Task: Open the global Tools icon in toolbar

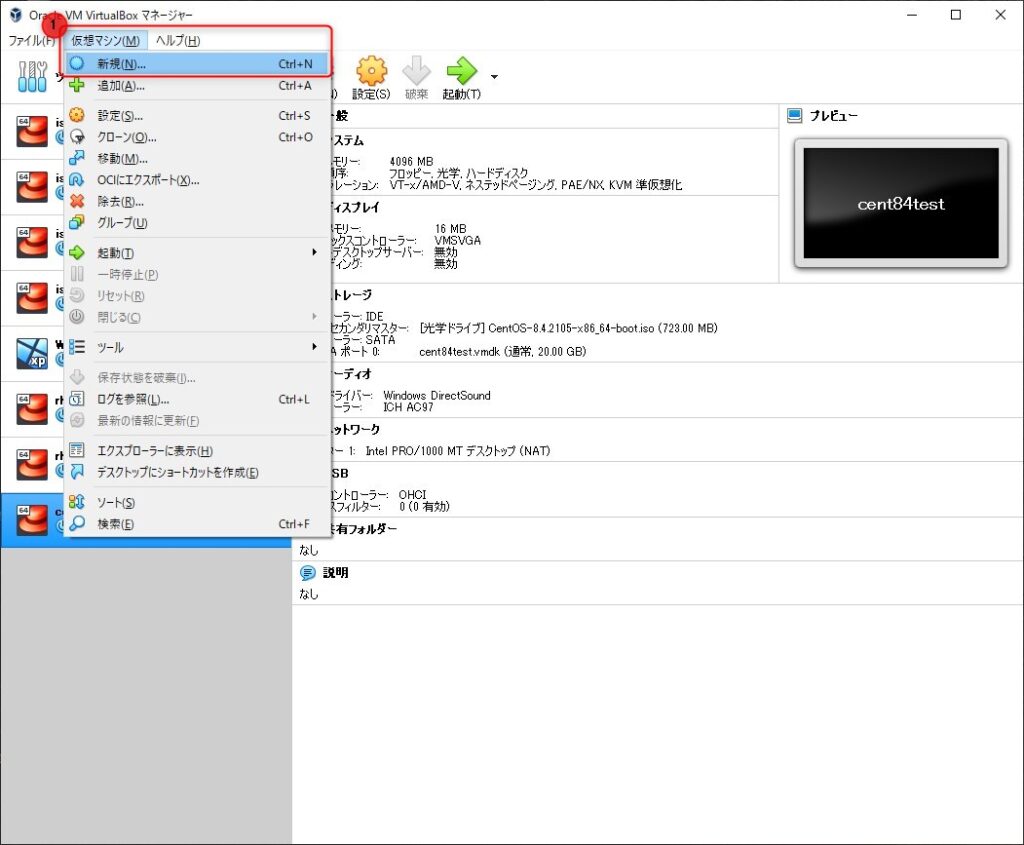Action: tap(33, 76)
